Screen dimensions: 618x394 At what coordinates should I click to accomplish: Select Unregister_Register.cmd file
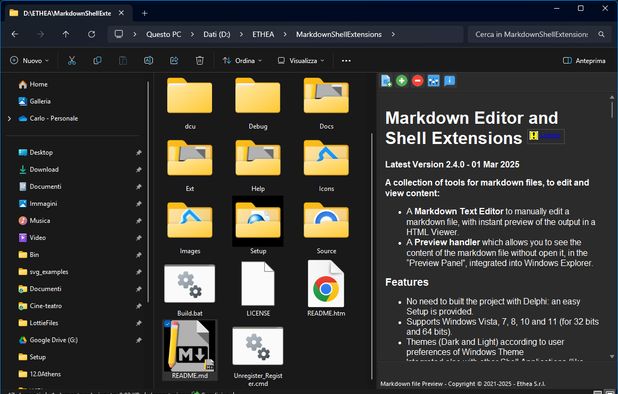pyautogui.click(x=258, y=357)
